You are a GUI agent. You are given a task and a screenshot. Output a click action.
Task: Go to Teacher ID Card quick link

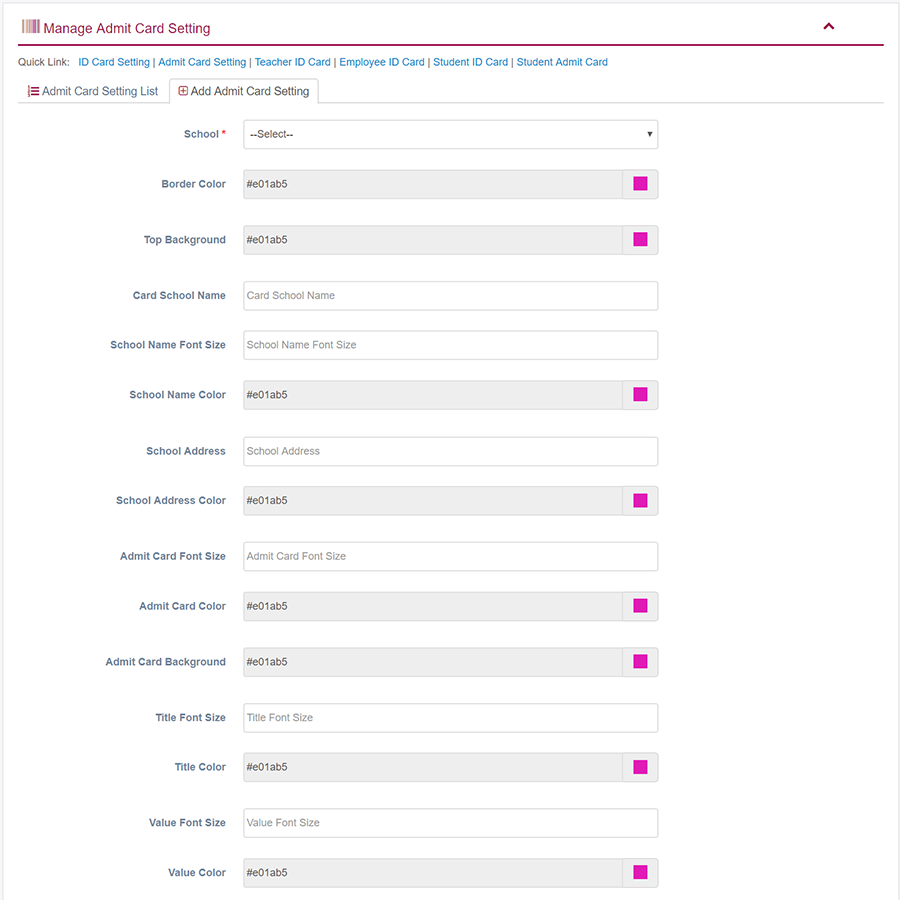coord(292,62)
